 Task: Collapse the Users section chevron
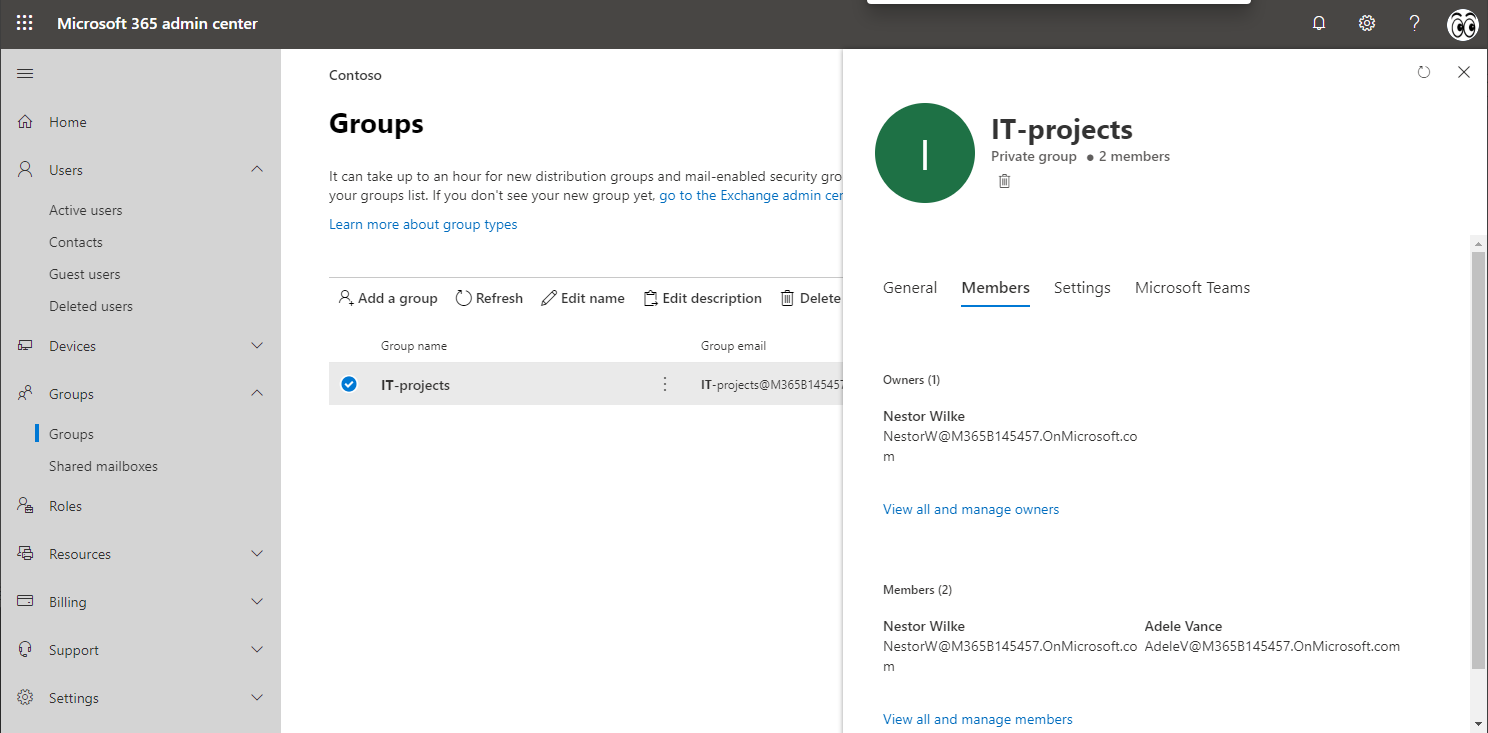(257, 170)
